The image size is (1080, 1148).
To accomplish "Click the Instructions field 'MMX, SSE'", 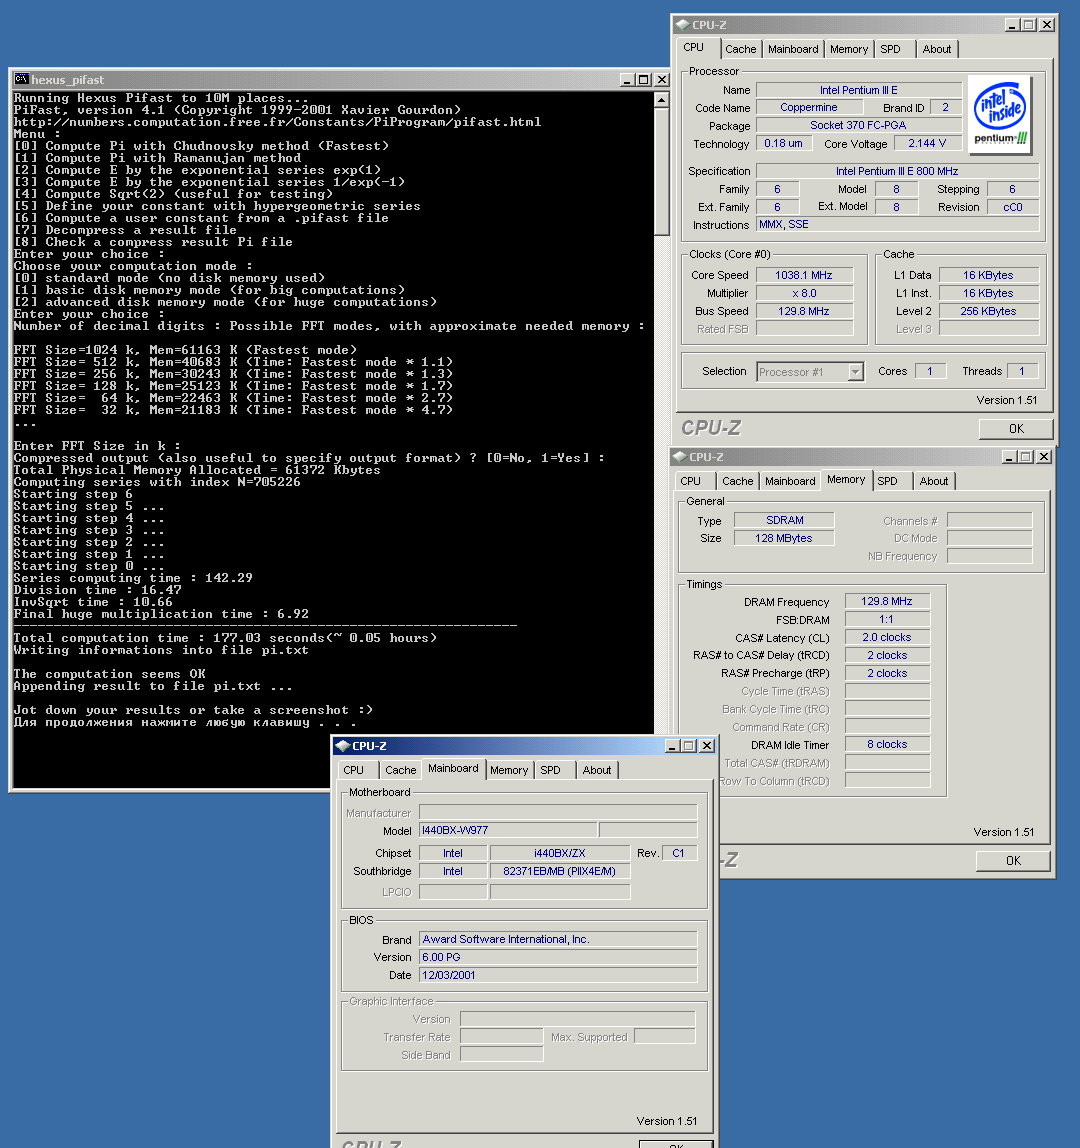I will tap(898, 225).
